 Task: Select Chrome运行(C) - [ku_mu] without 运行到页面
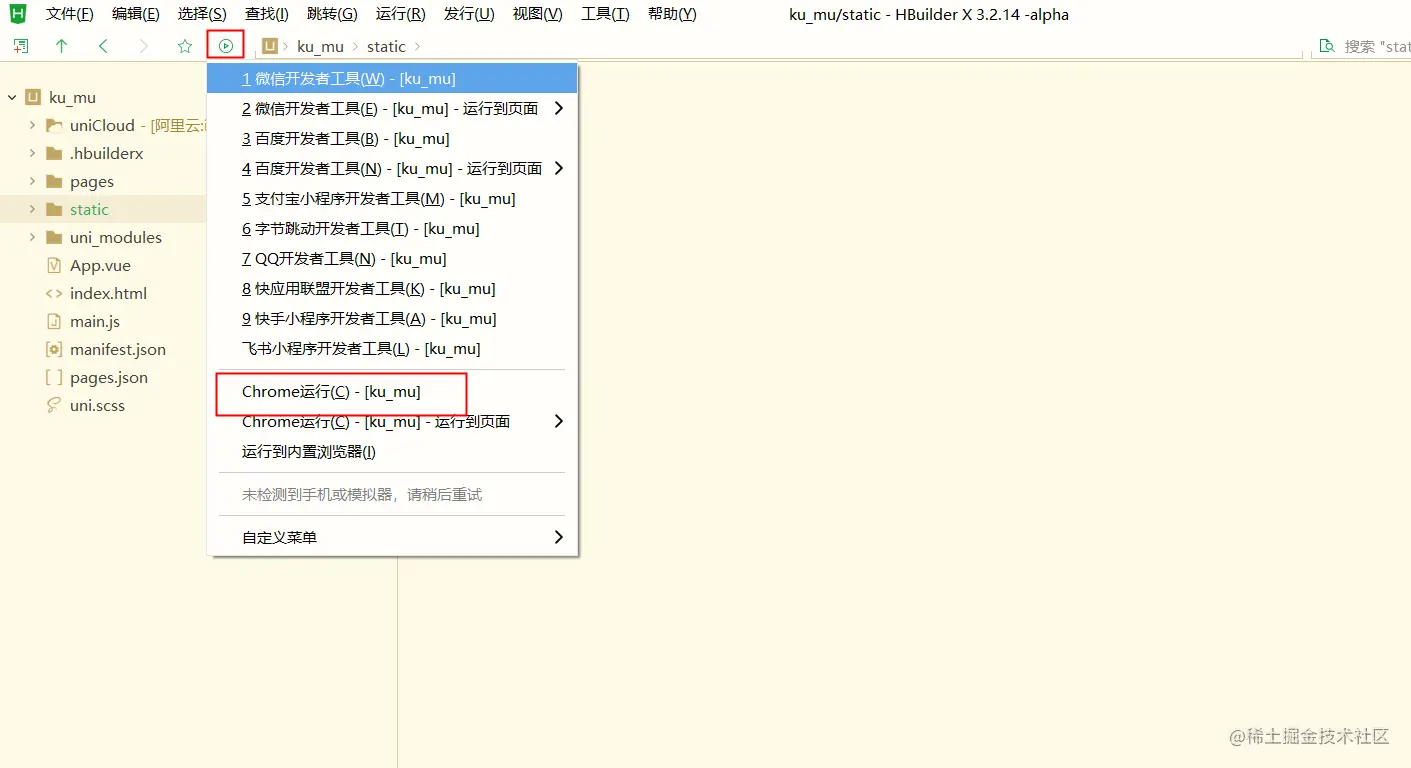pyautogui.click(x=392, y=391)
